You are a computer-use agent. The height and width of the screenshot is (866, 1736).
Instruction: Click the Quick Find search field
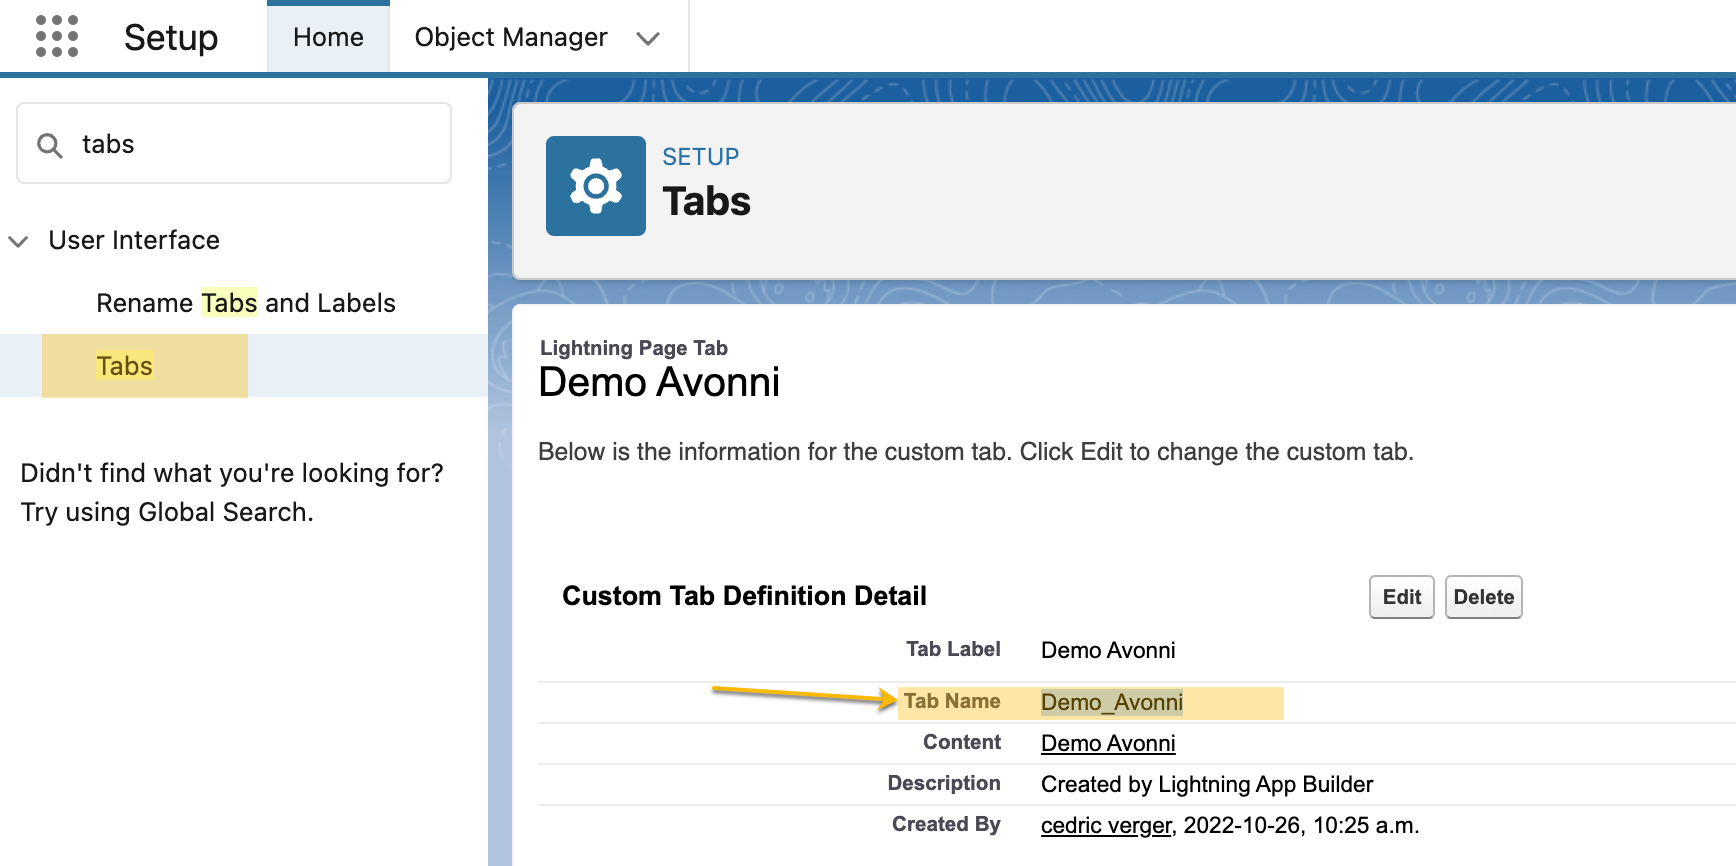pos(234,143)
